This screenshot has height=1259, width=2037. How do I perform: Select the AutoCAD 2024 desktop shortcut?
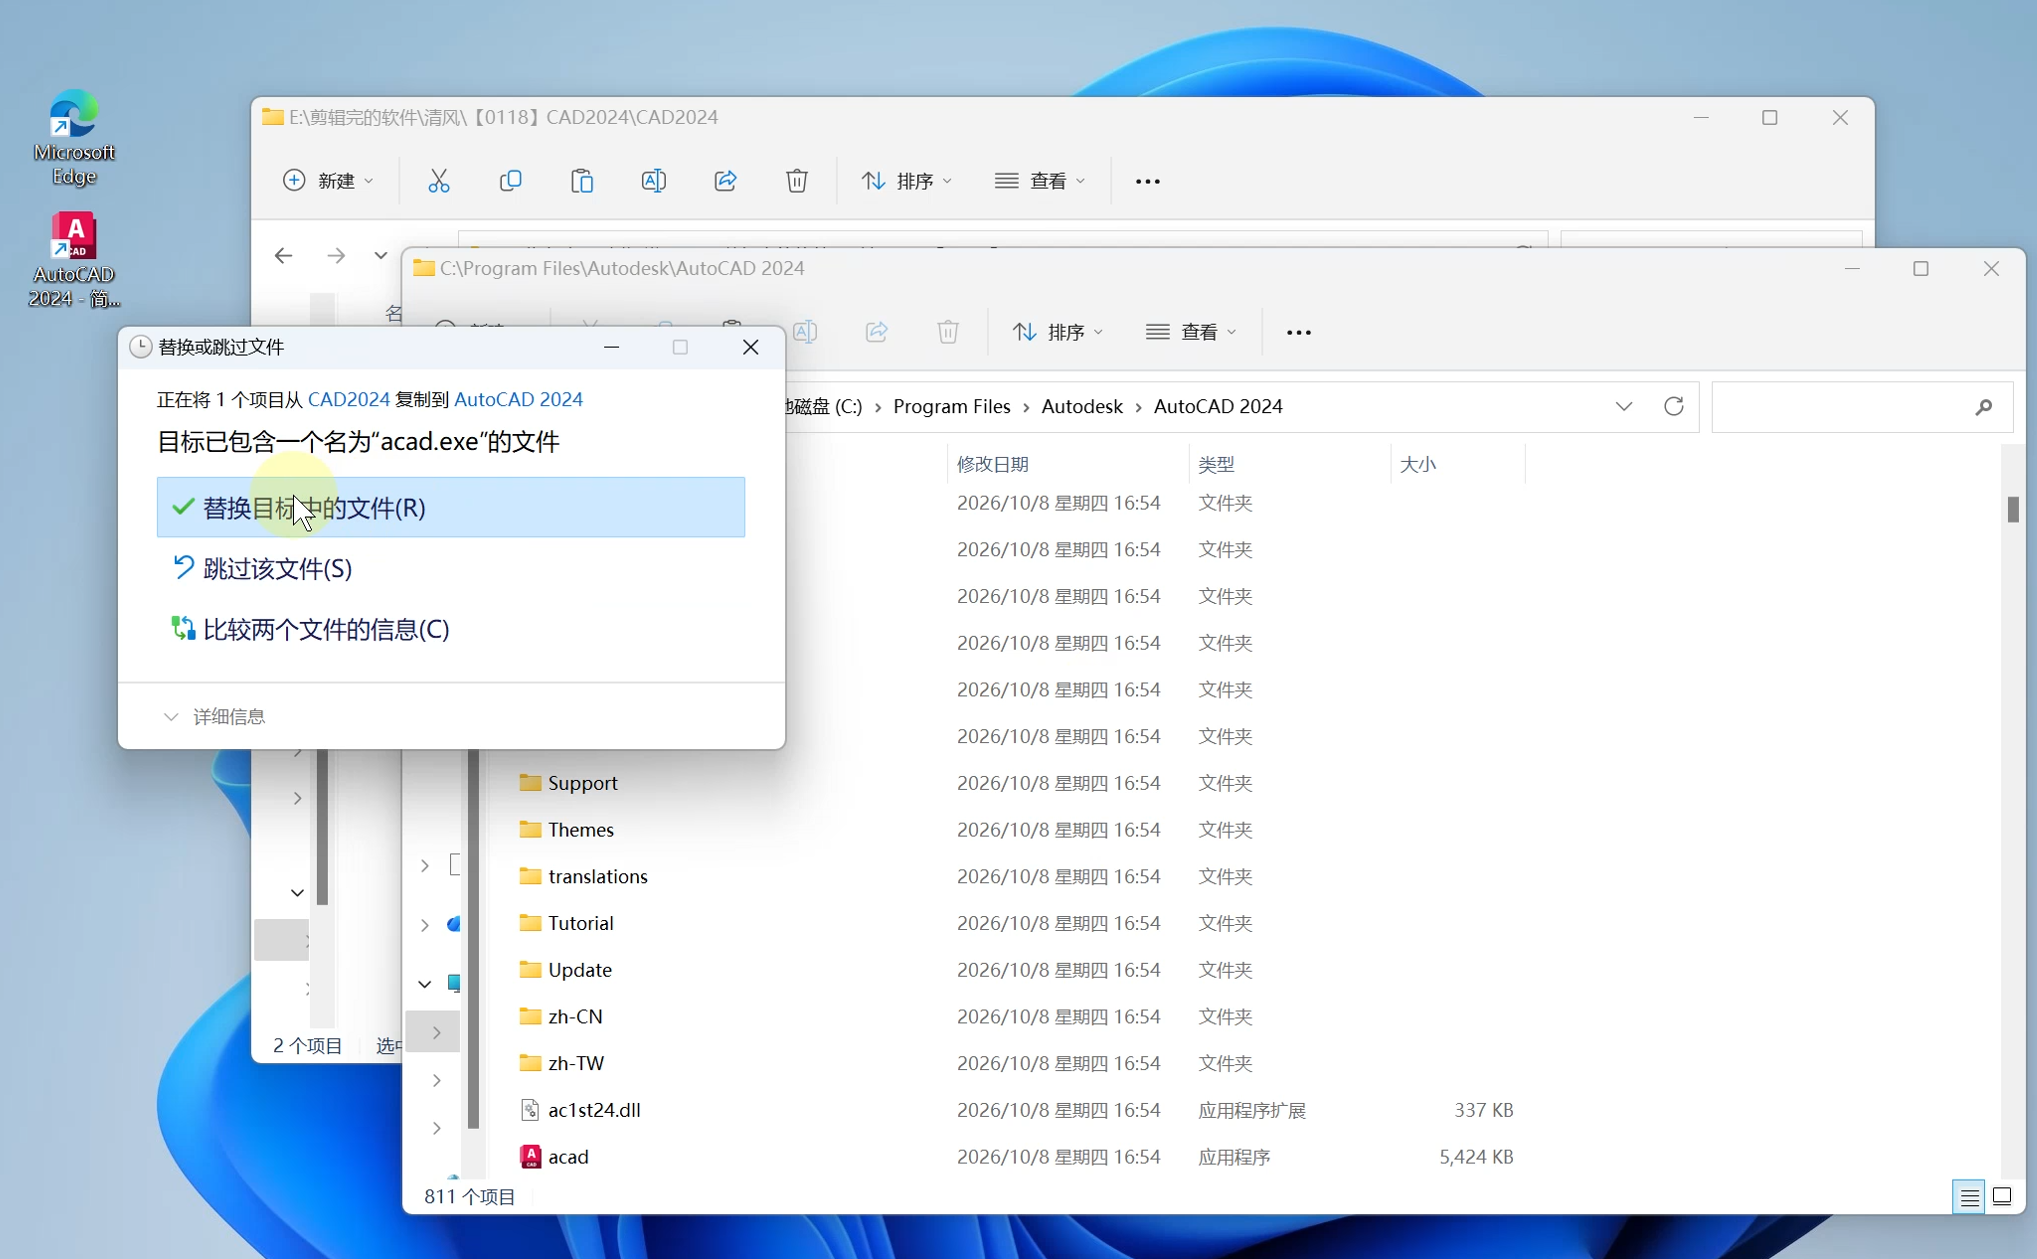coord(73,260)
